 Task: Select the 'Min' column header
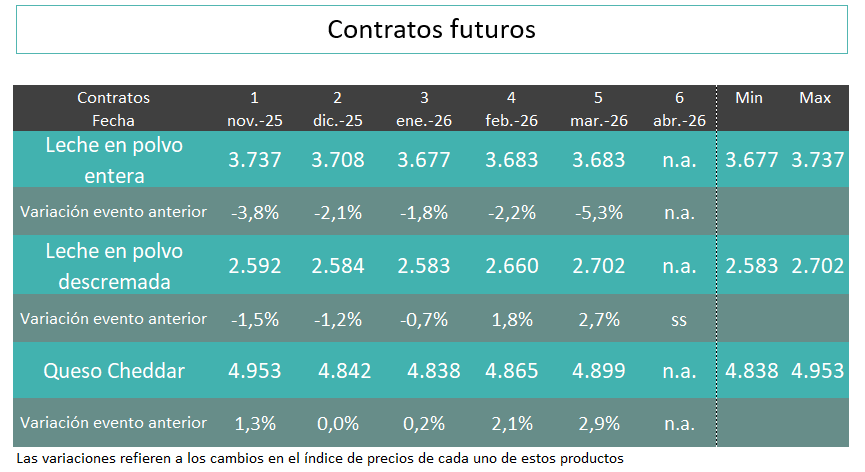(749, 98)
